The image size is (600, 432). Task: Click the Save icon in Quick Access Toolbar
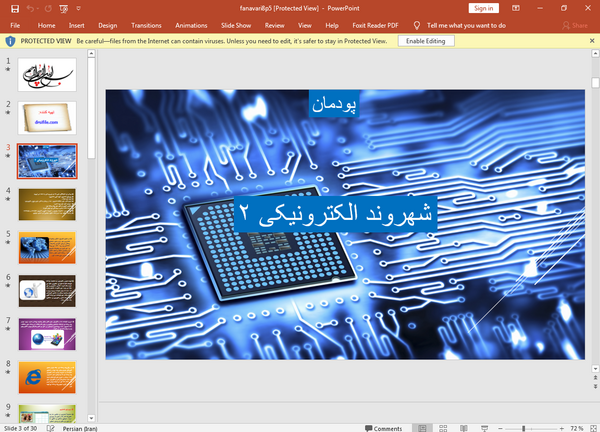tap(15, 8)
